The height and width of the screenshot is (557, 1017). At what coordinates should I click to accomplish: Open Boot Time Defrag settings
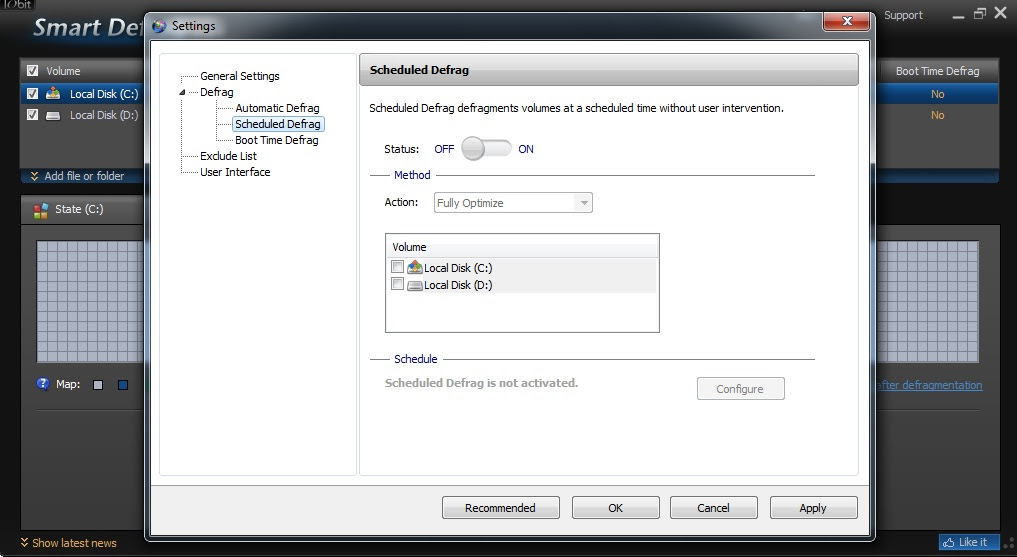point(277,140)
